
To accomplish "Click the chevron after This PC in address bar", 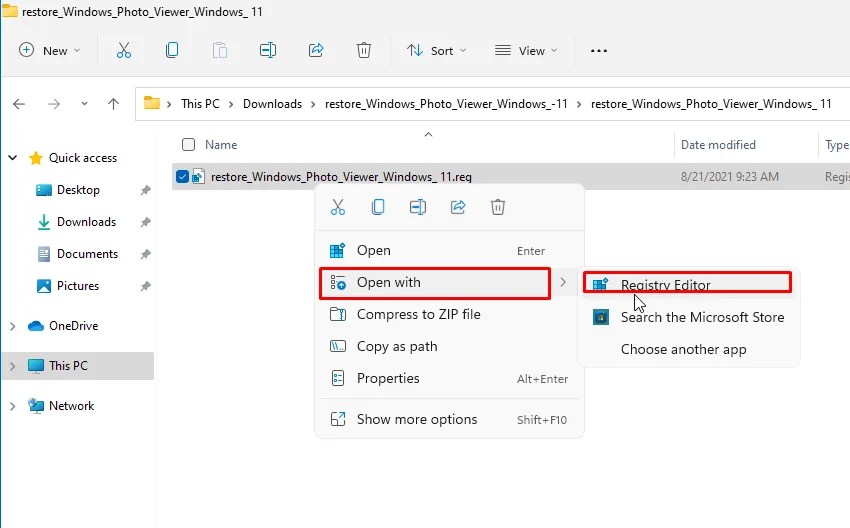I will click(x=231, y=104).
